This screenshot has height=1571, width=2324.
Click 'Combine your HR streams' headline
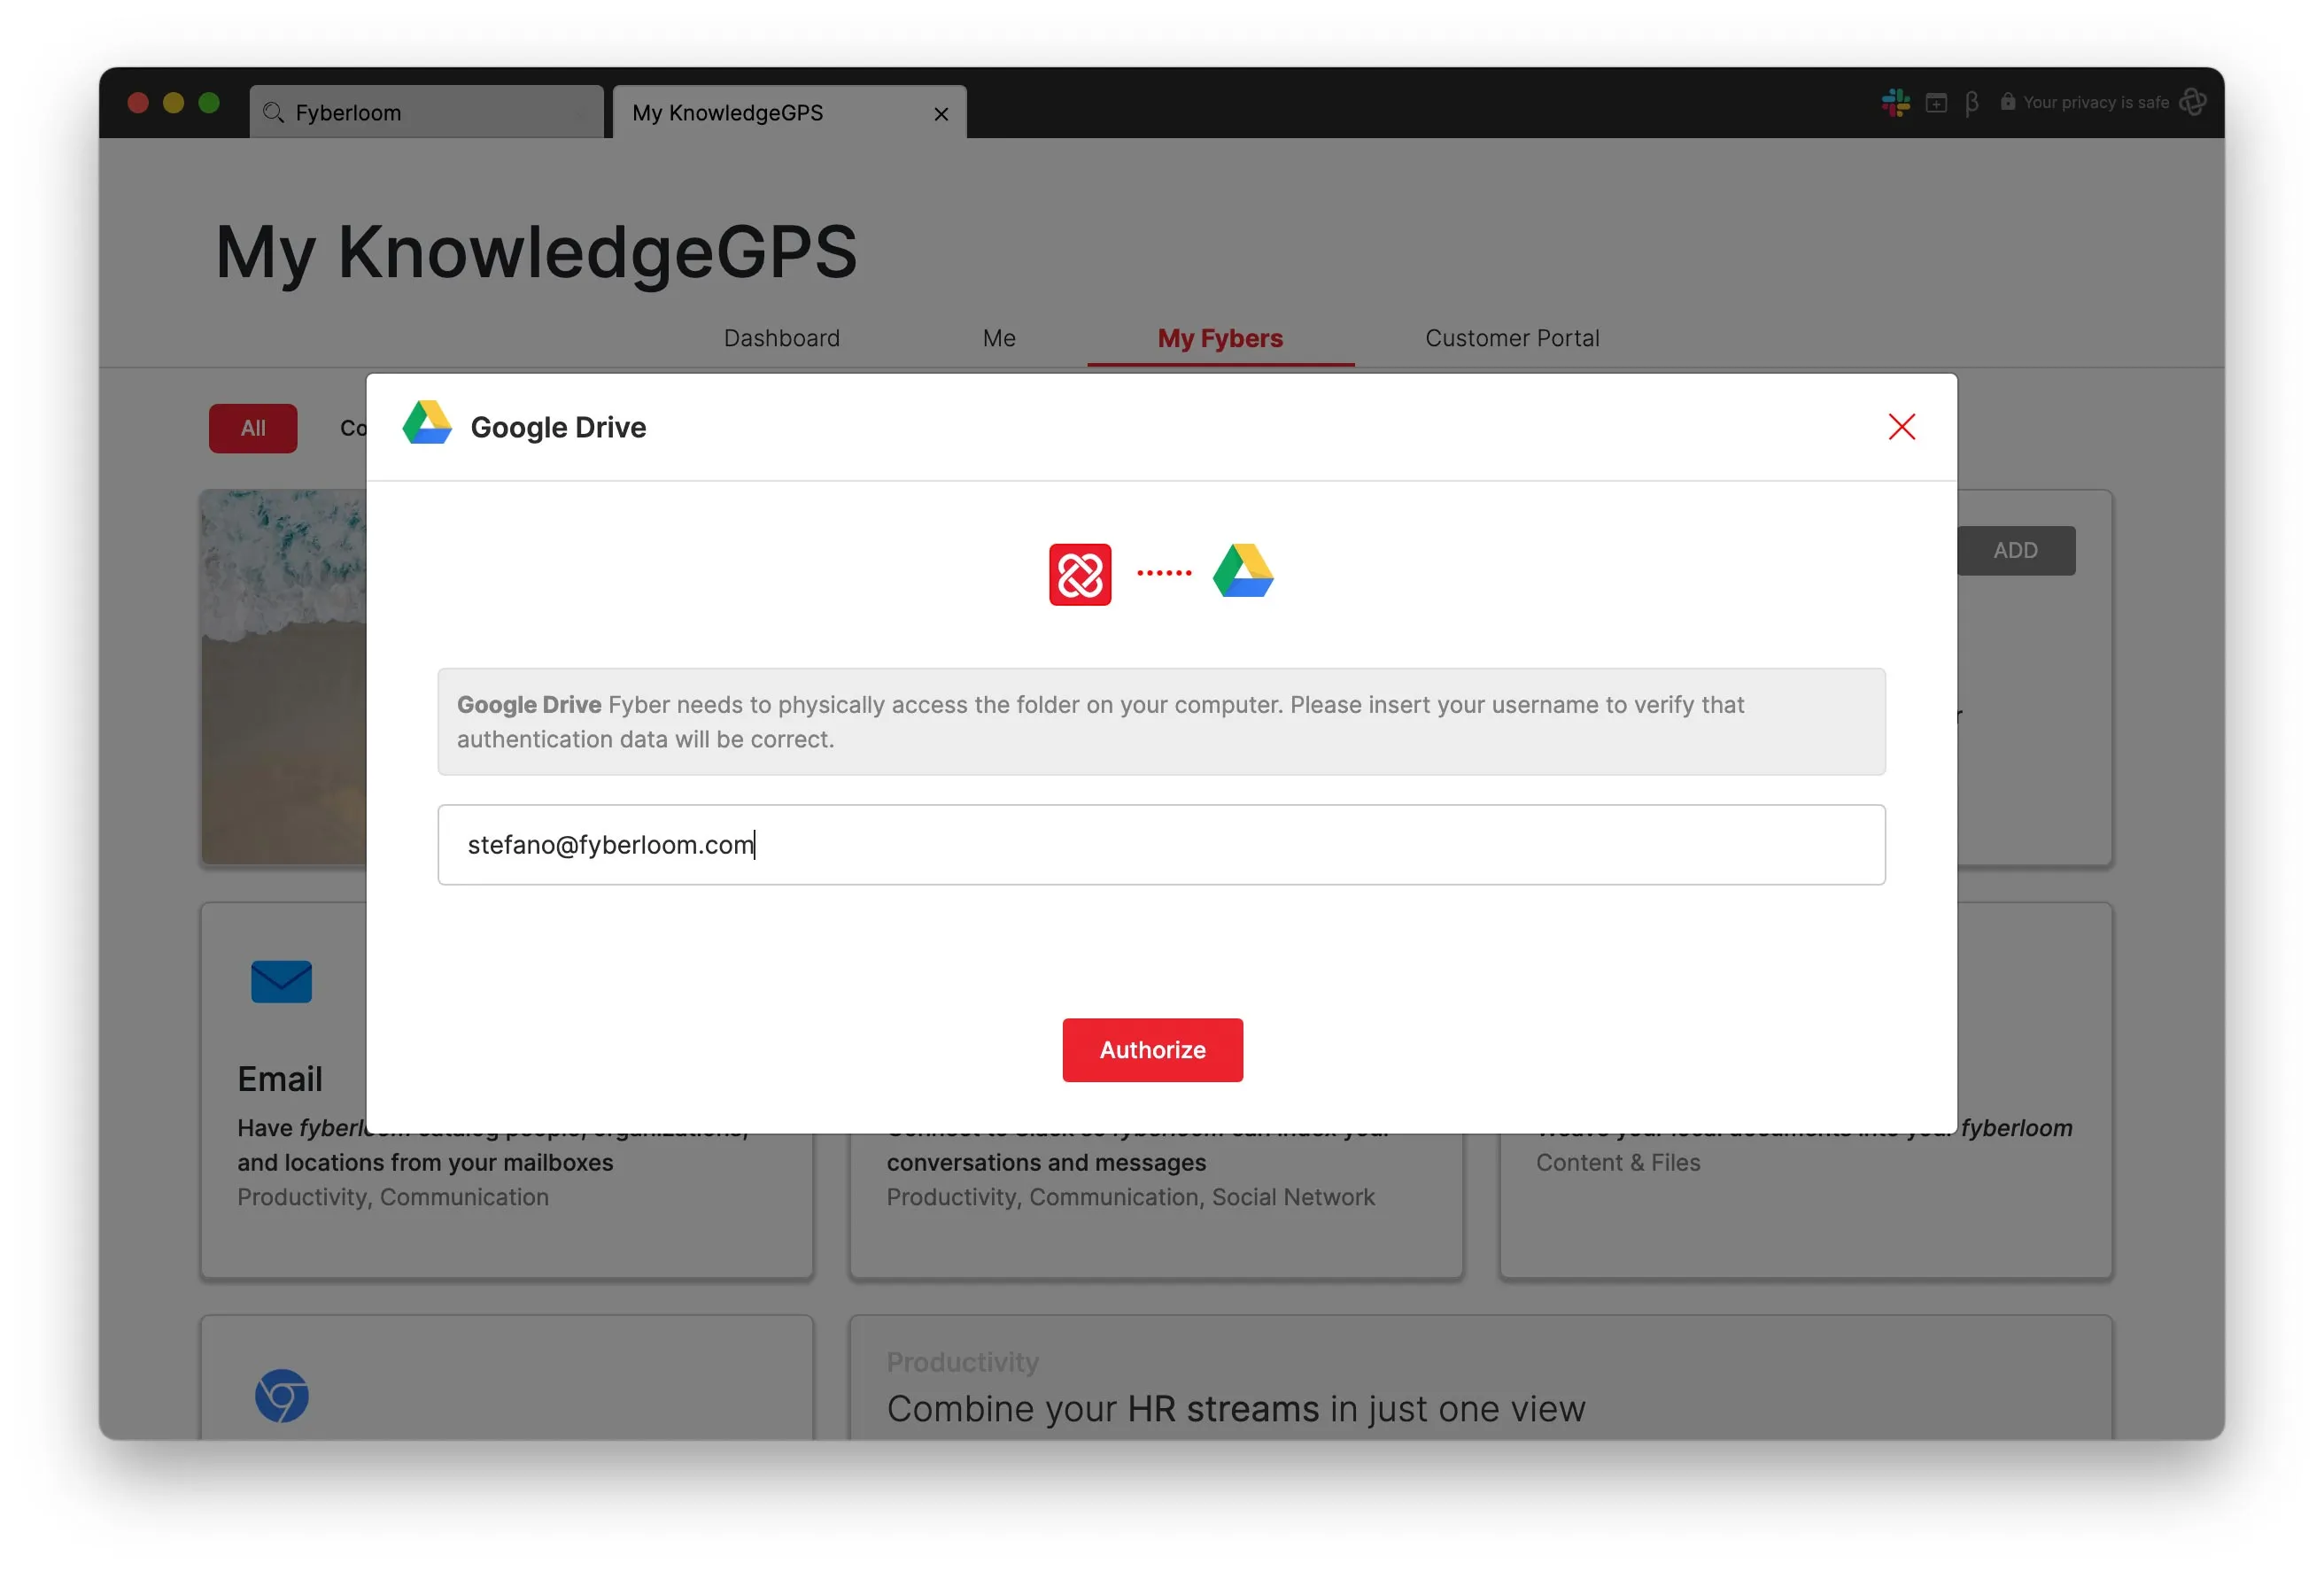point(1236,1409)
